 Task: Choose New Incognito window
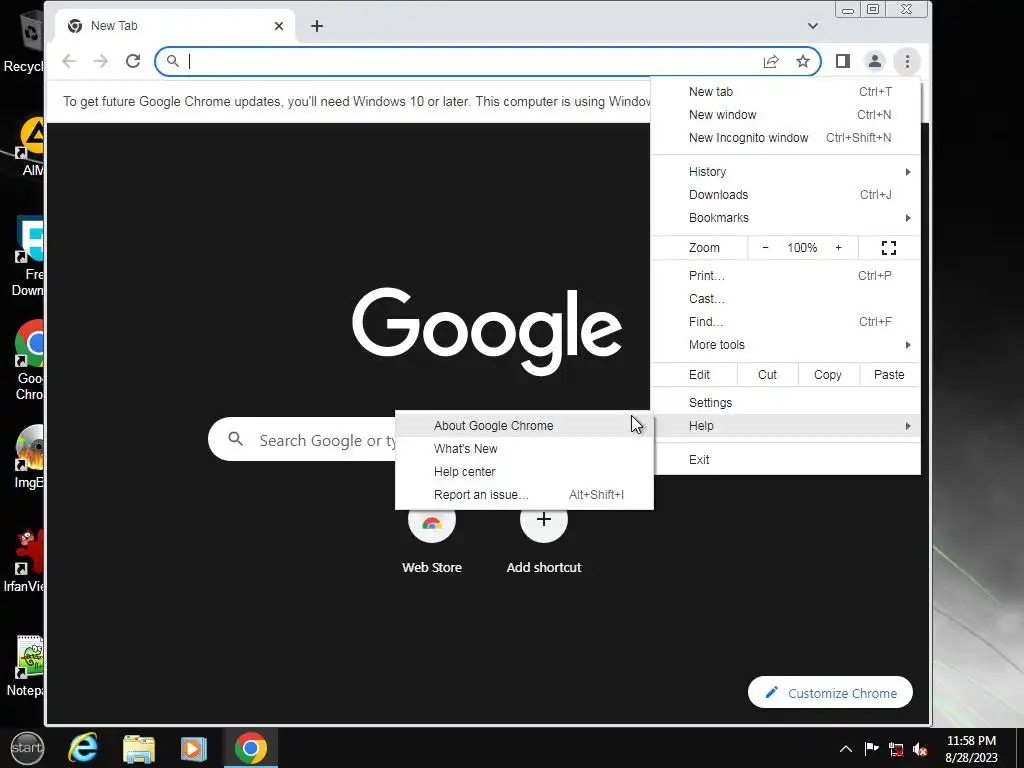click(x=786, y=138)
